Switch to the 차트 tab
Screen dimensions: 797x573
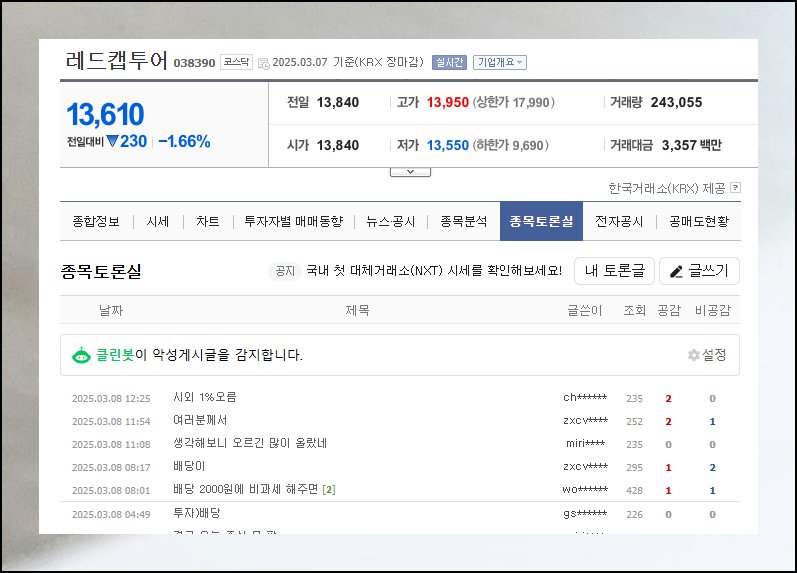click(208, 221)
